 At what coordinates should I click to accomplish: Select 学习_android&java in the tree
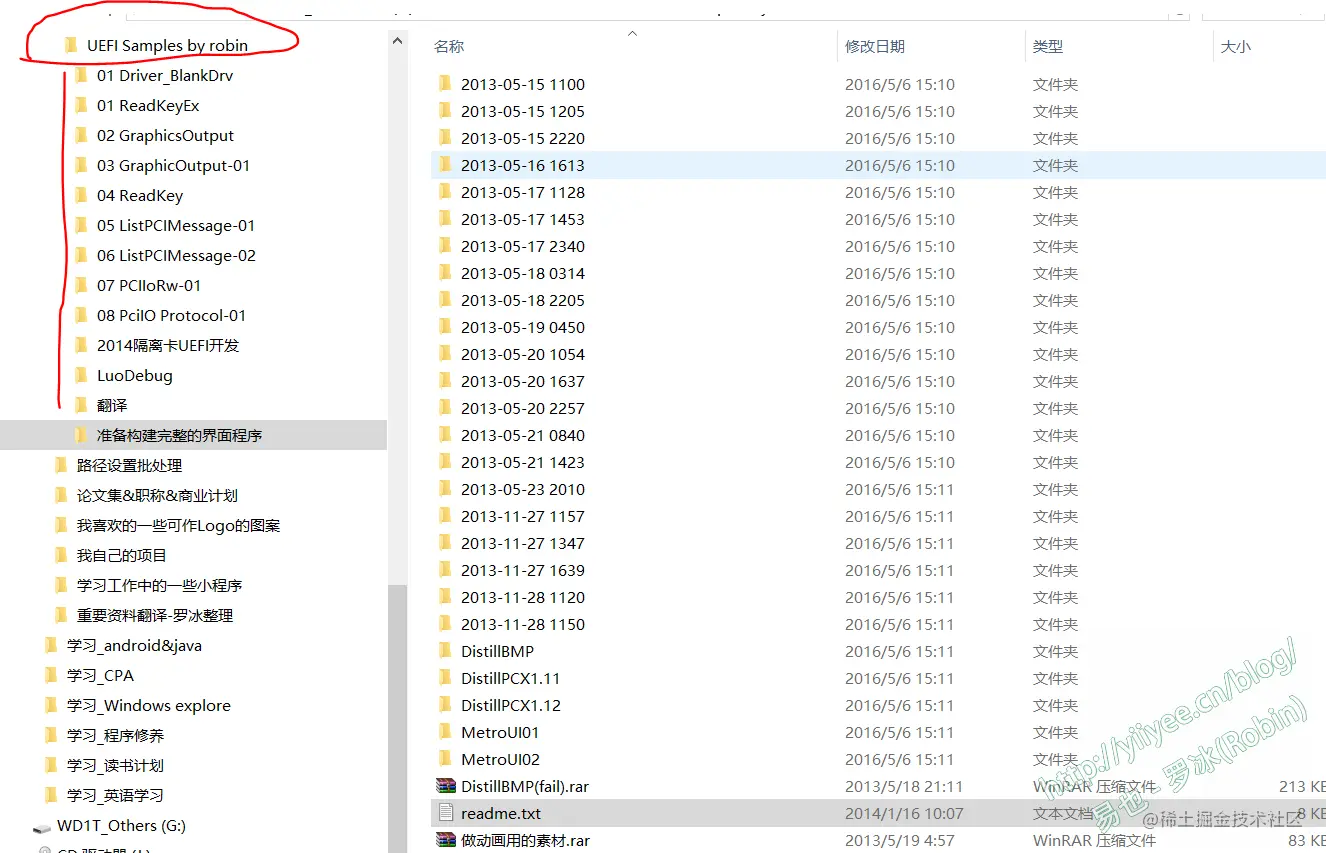[x=134, y=646]
